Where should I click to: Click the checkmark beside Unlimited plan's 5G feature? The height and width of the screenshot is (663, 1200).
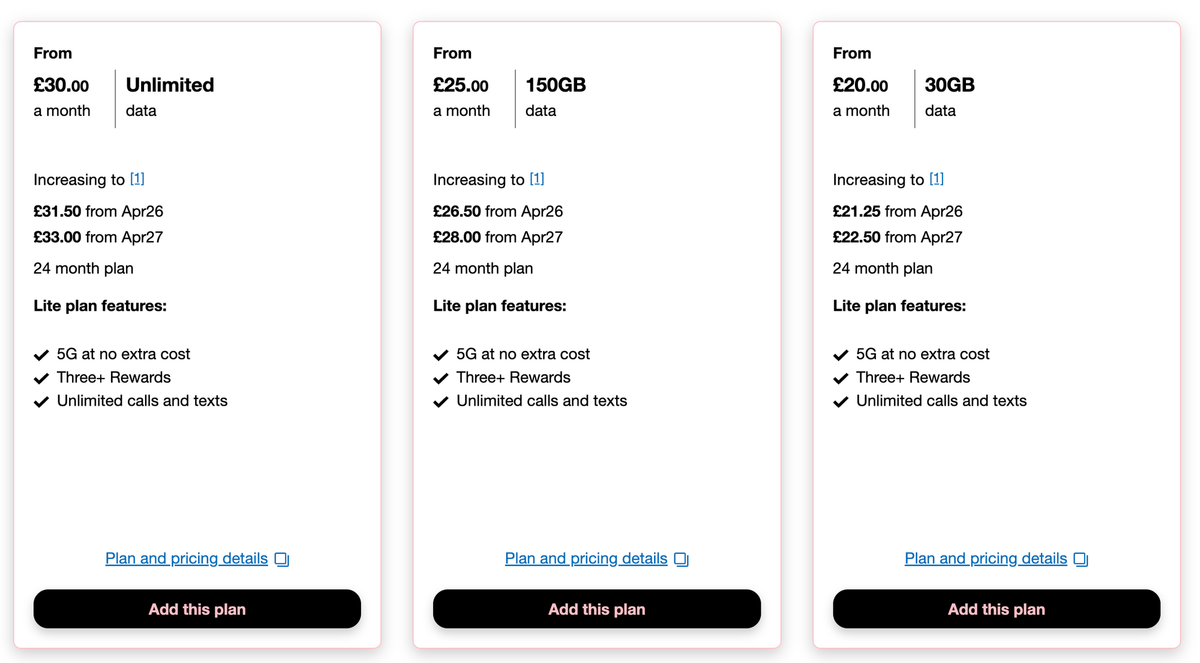pyautogui.click(x=41, y=353)
